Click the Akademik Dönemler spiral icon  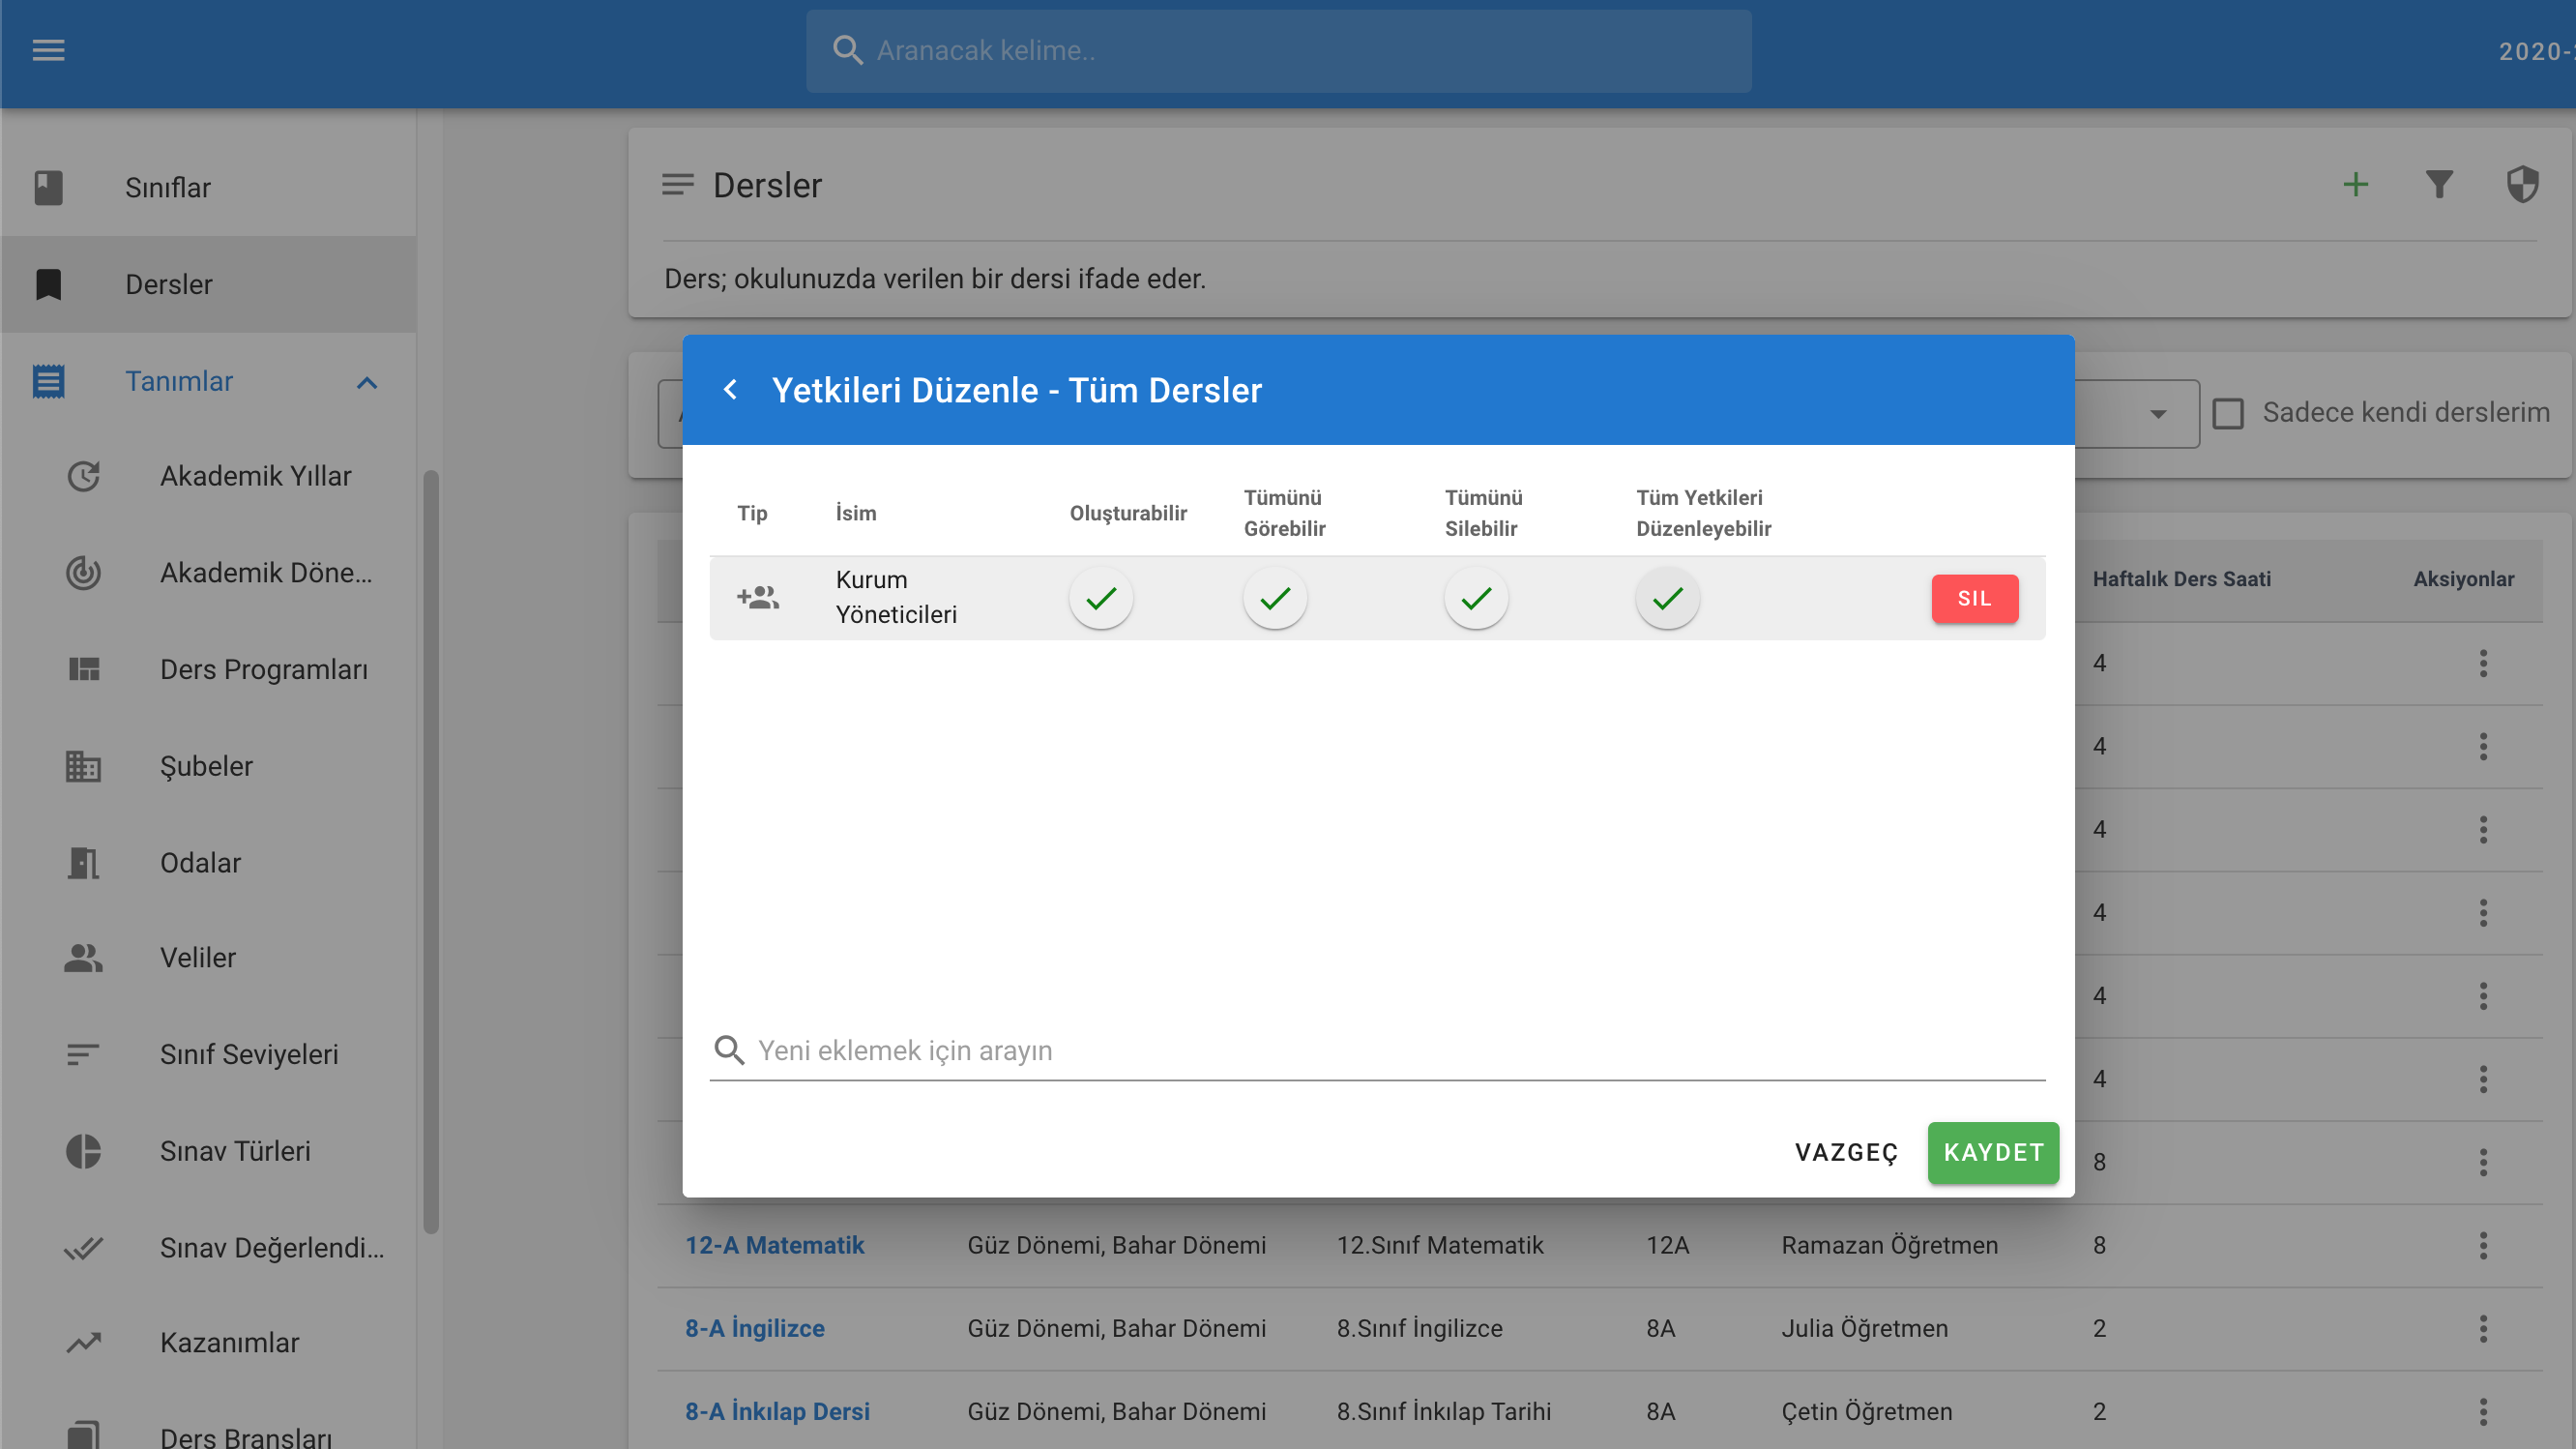tap(83, 573)
